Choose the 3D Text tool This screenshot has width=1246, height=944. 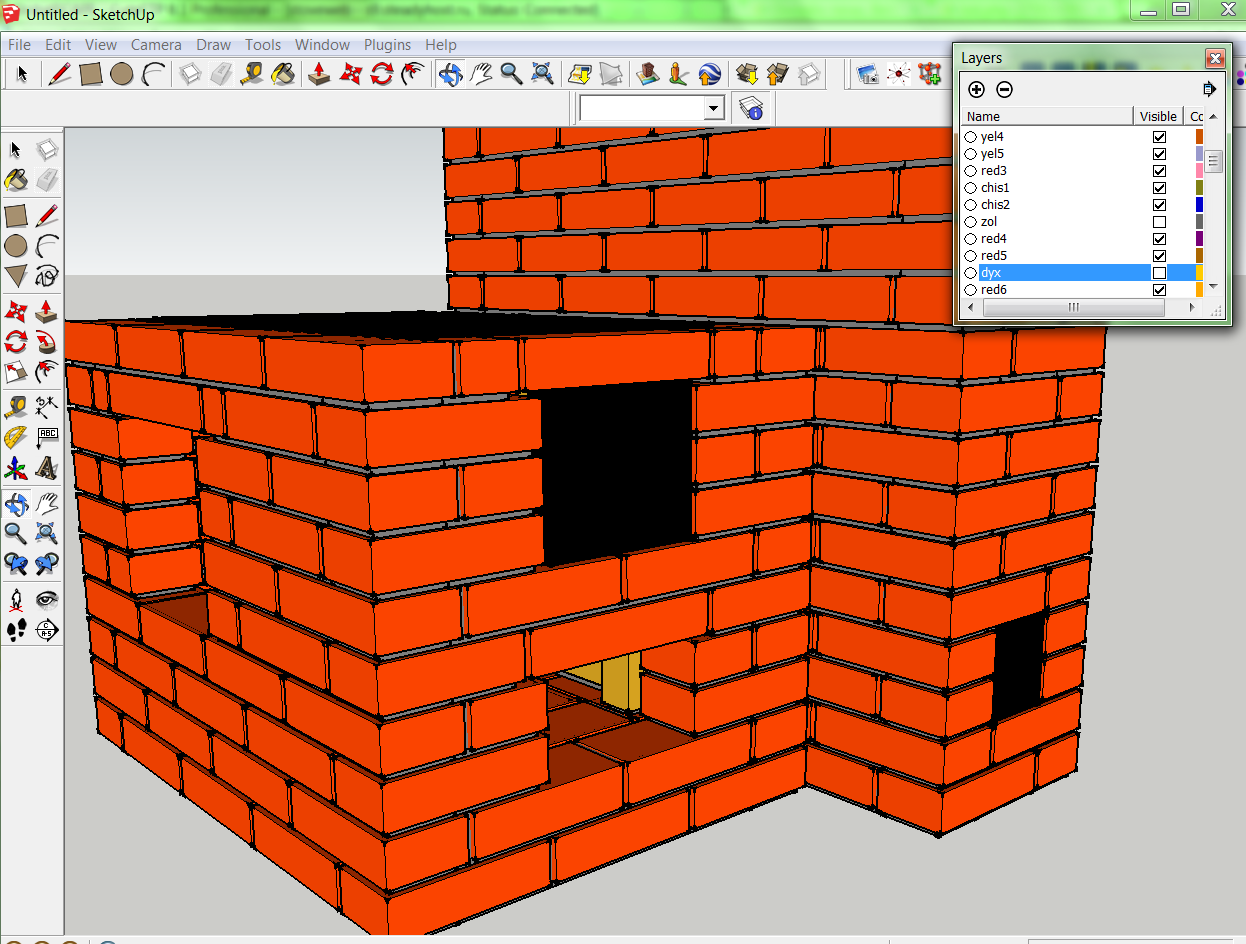[47, 468]
